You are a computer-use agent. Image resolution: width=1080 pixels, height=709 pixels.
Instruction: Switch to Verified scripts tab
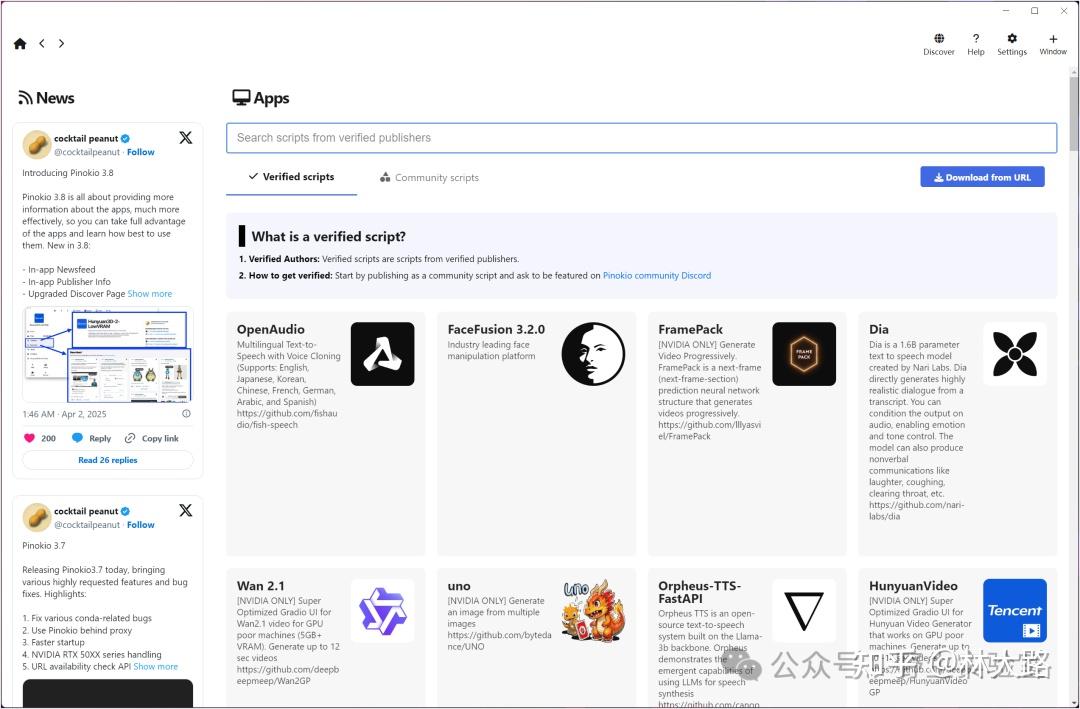291,177
